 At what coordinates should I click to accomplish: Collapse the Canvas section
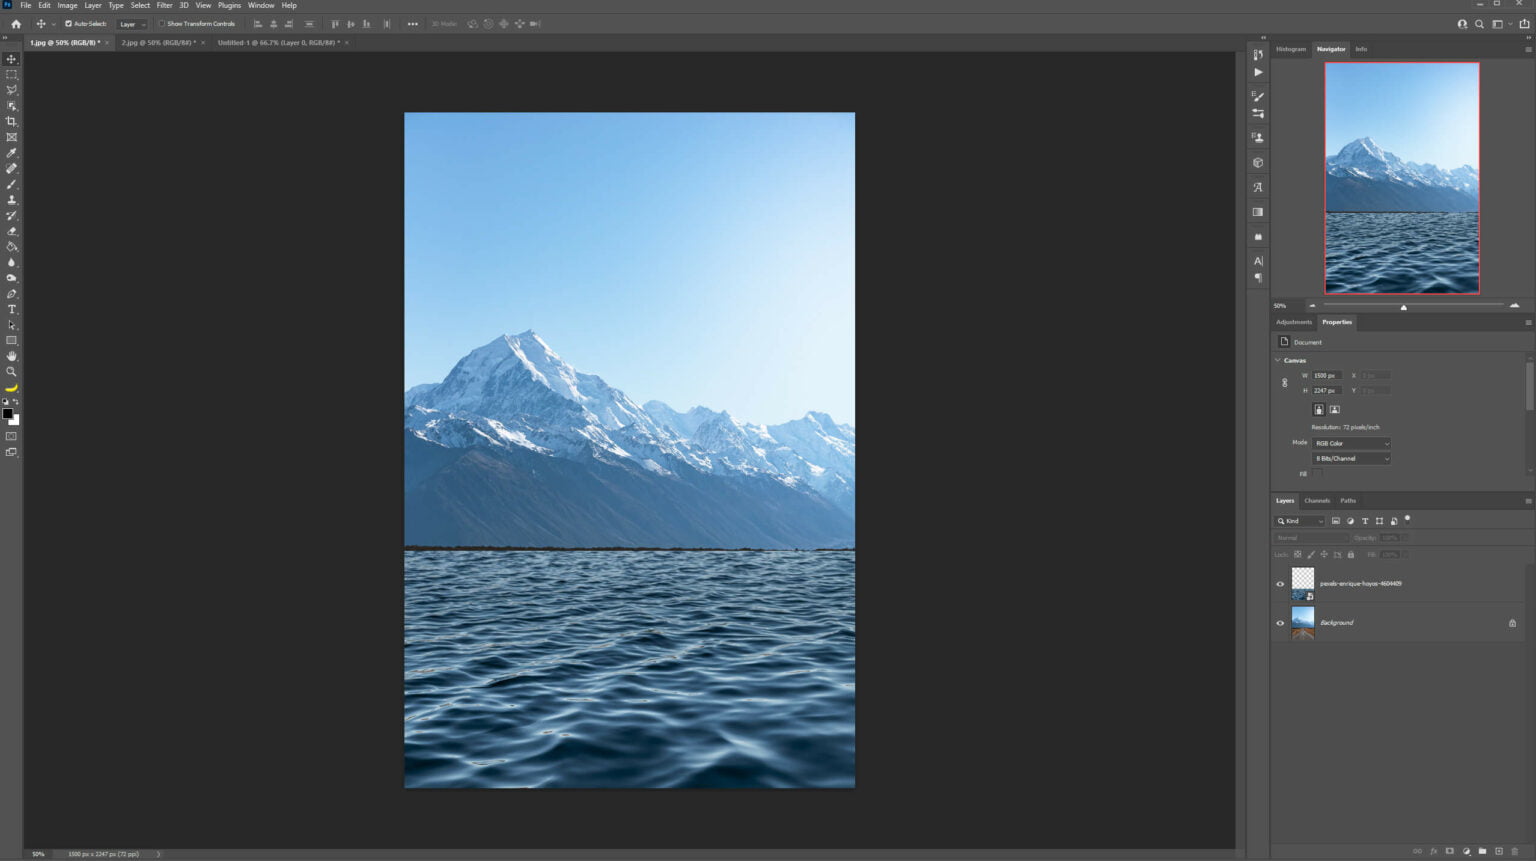pyautogui.click(x=1278, y=360)
